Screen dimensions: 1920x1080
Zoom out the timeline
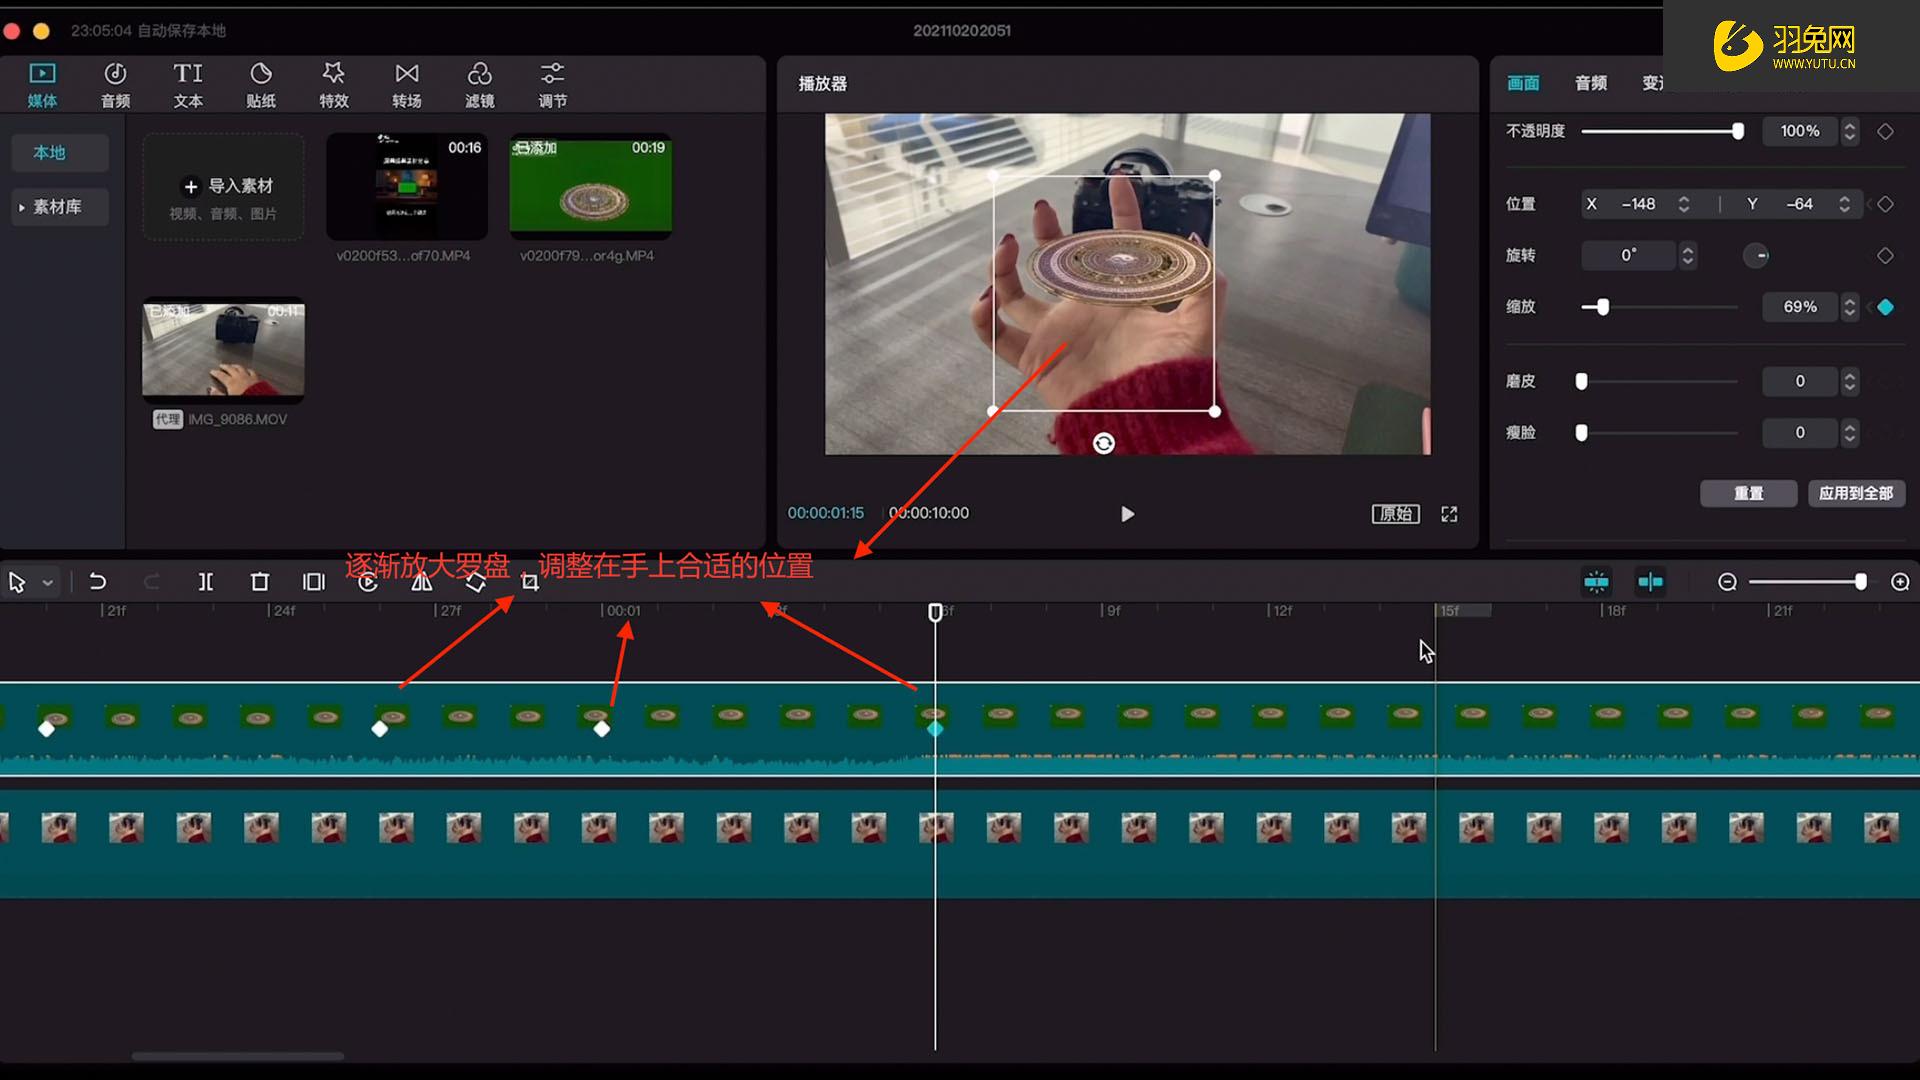1727,582
